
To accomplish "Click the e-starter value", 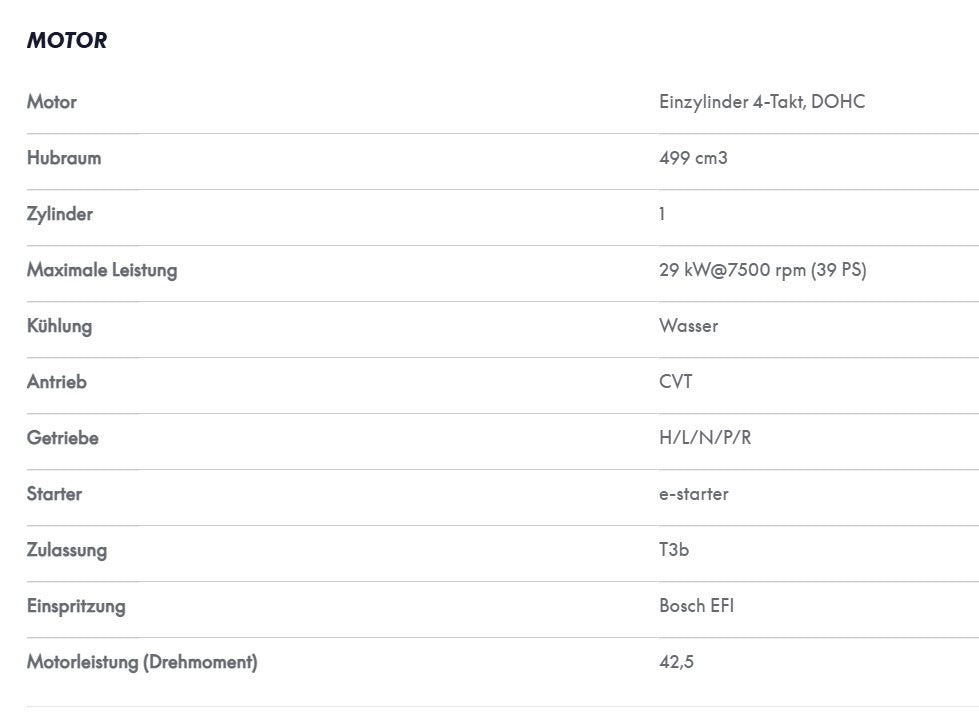I will (694, 494).
